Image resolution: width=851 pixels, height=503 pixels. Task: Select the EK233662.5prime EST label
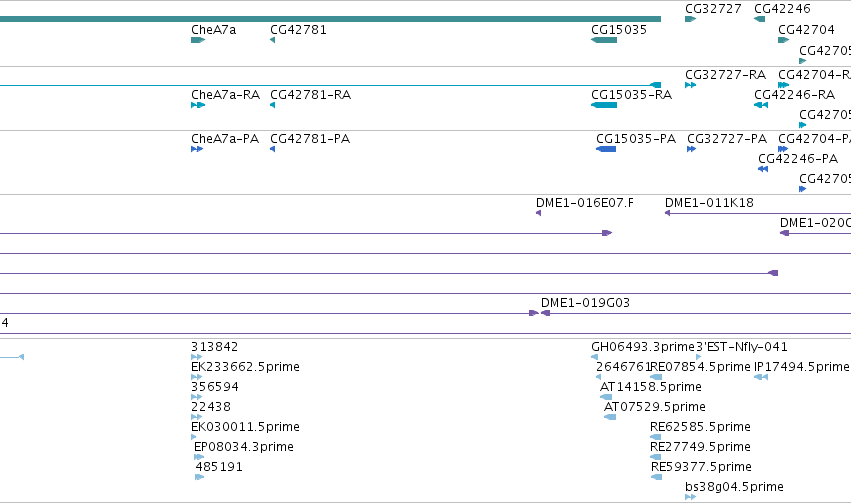point(245,367)
